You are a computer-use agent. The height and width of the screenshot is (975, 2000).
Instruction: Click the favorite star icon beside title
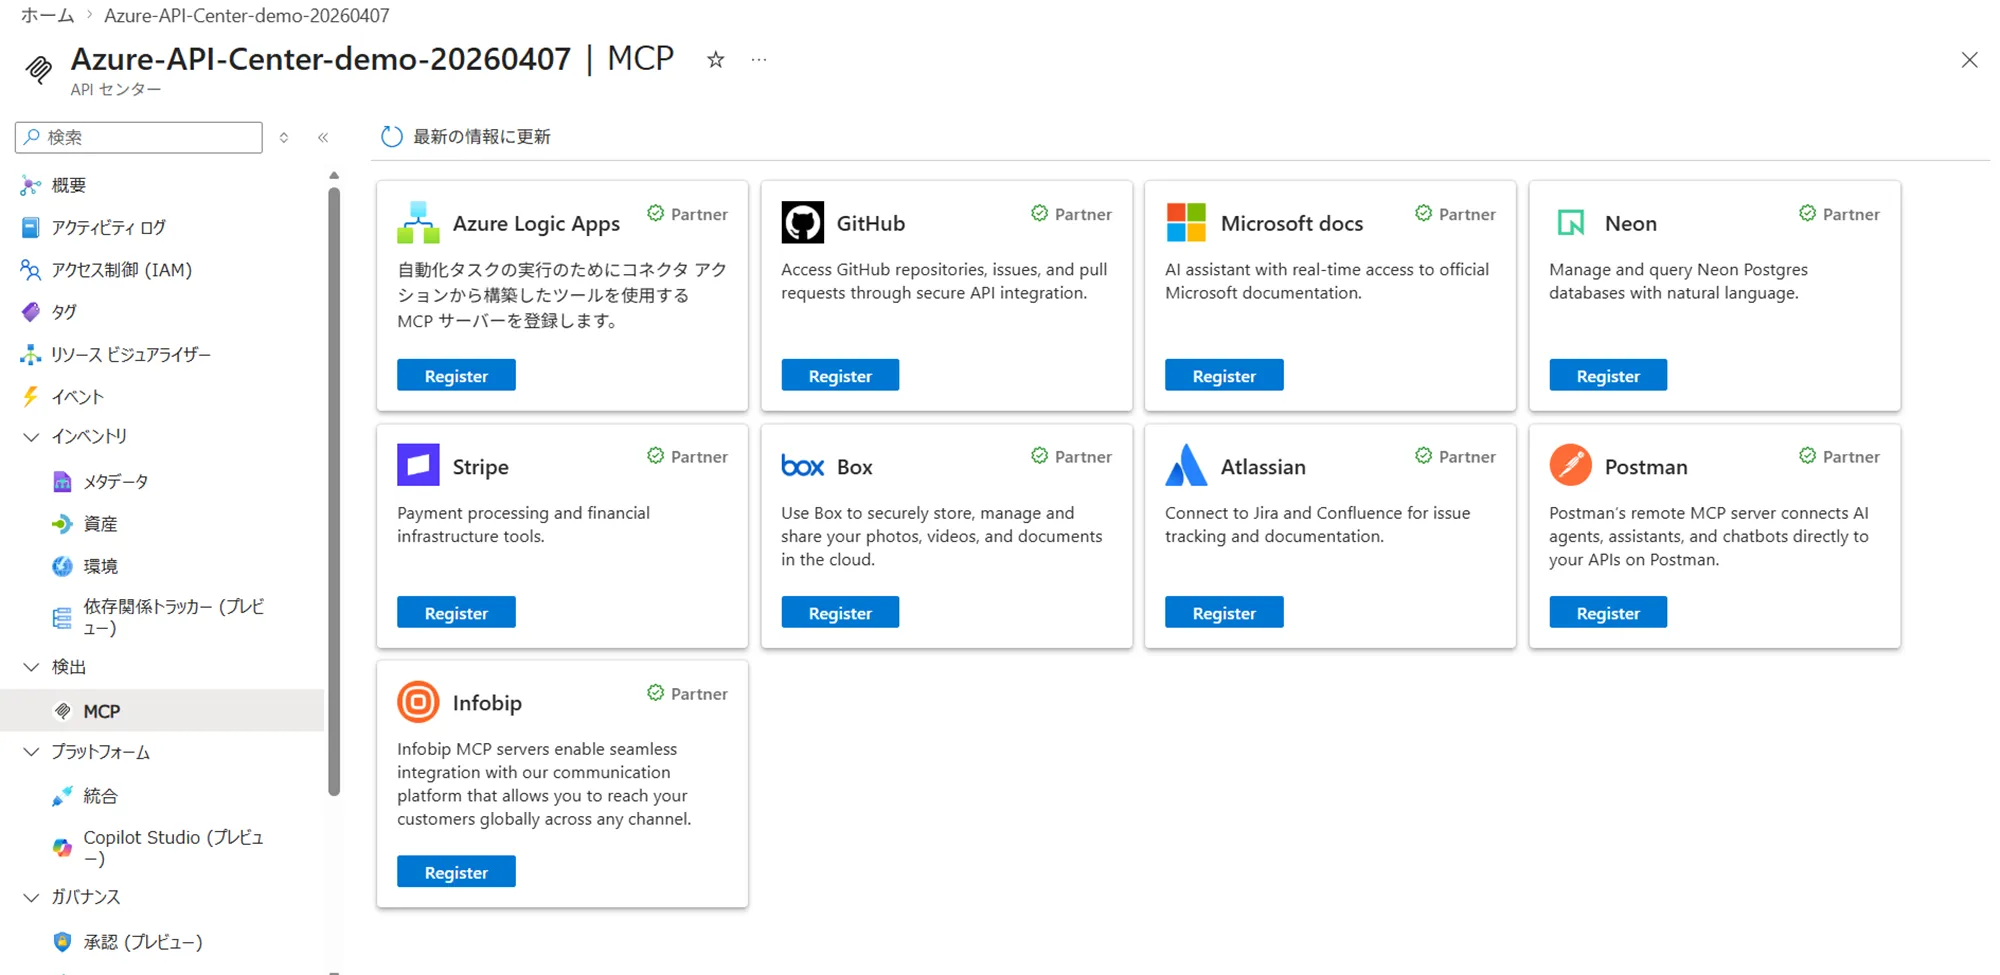point(715,60)
